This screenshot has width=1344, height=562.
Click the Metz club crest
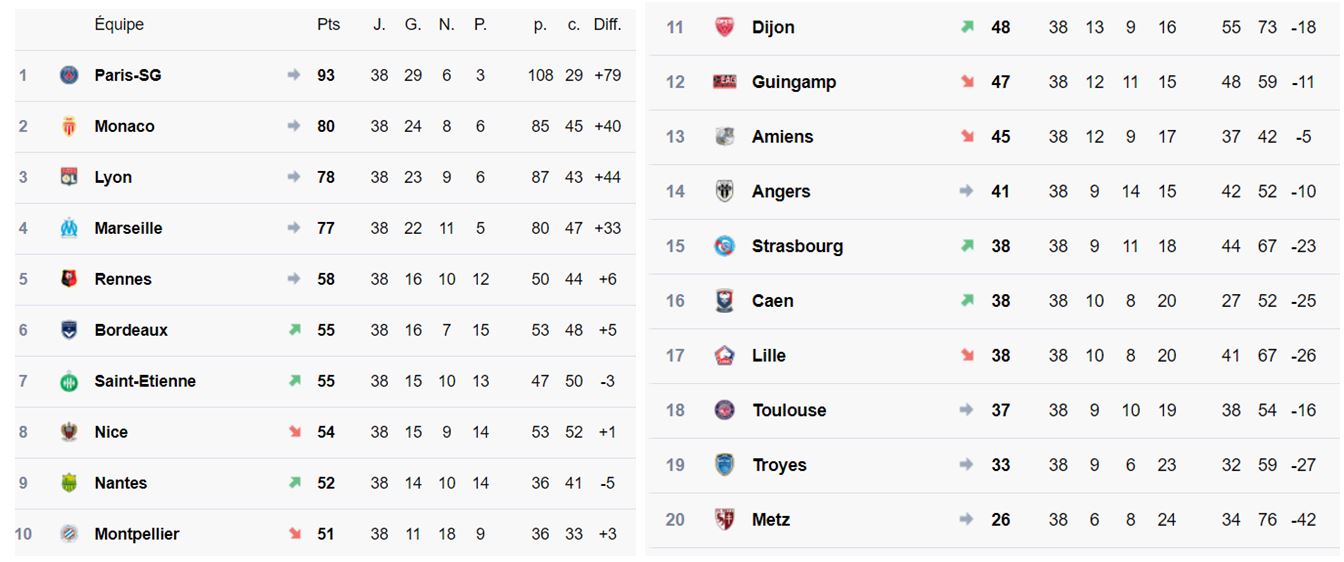[x=725, y=519]
